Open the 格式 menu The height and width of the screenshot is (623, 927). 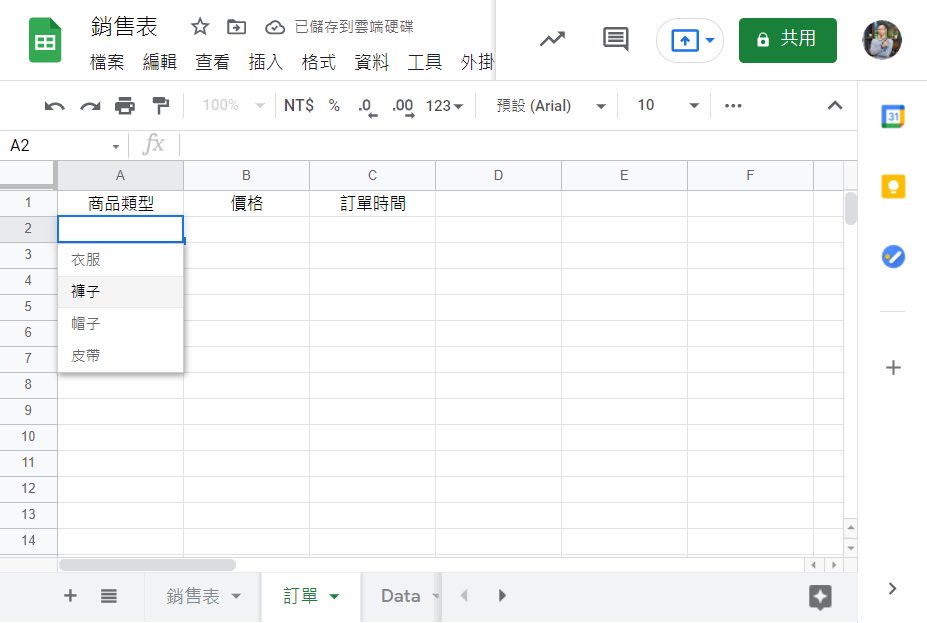tap(319, 61)
